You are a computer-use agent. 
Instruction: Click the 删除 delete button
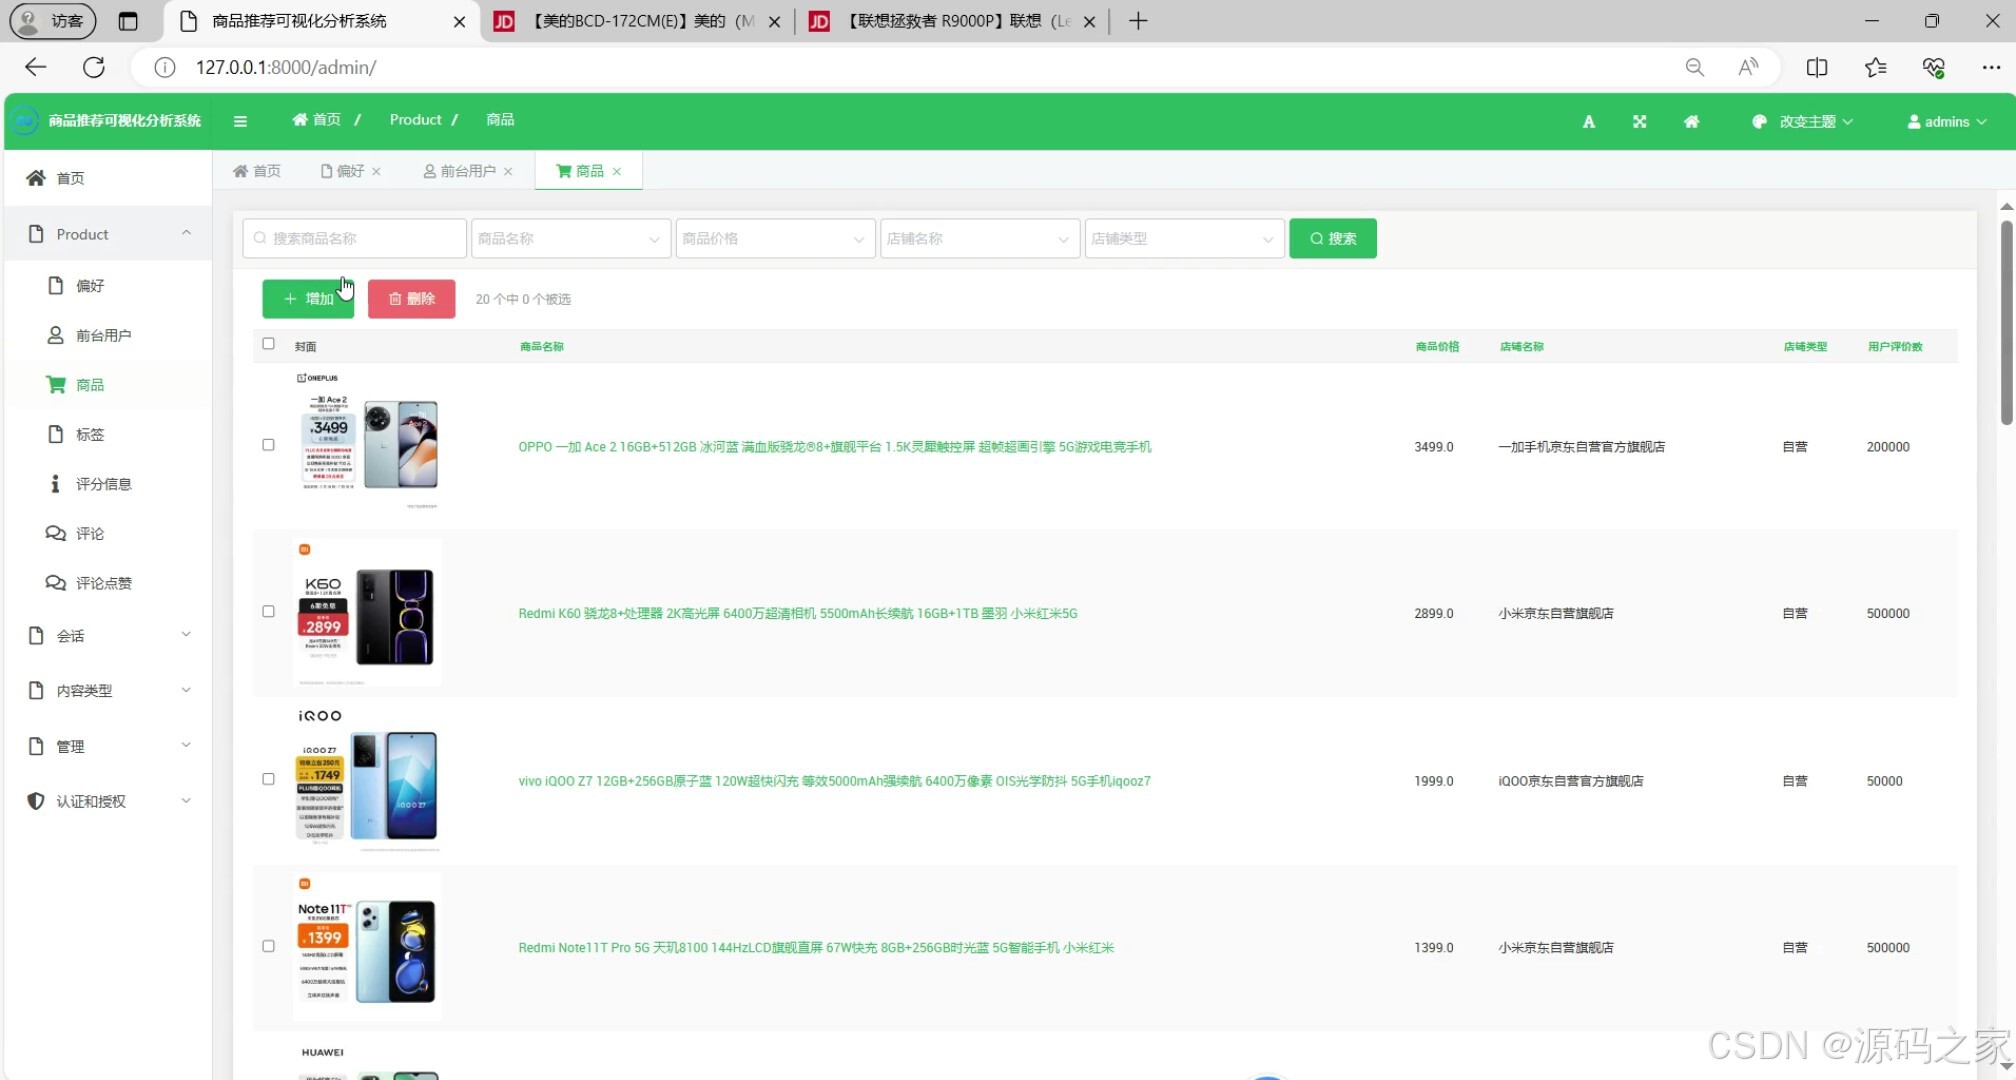[412, 299]
